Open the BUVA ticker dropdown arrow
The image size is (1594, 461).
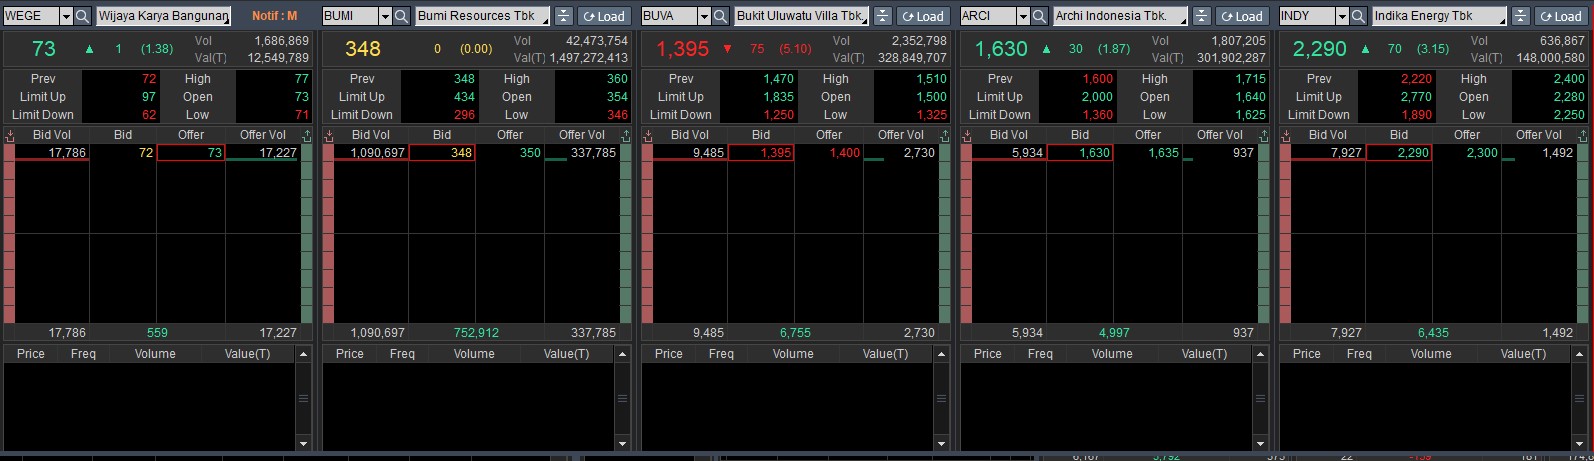coord(704,16)
